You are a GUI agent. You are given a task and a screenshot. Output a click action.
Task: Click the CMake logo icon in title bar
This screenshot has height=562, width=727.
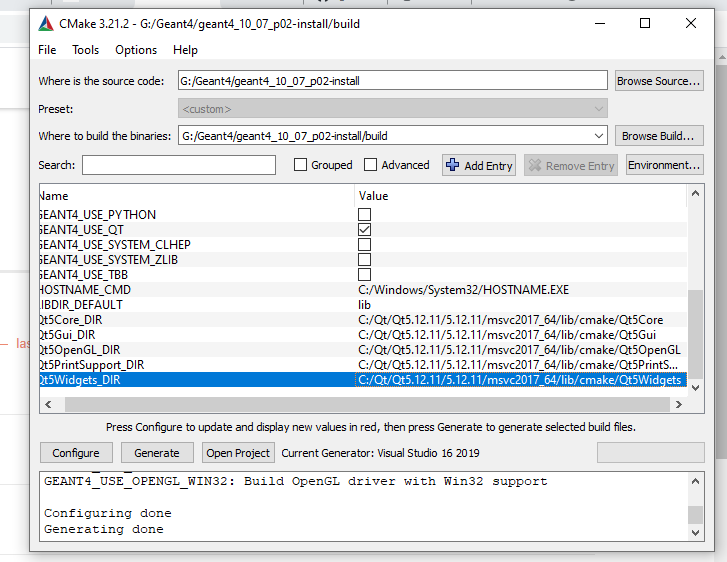click(x=46, y=24)
